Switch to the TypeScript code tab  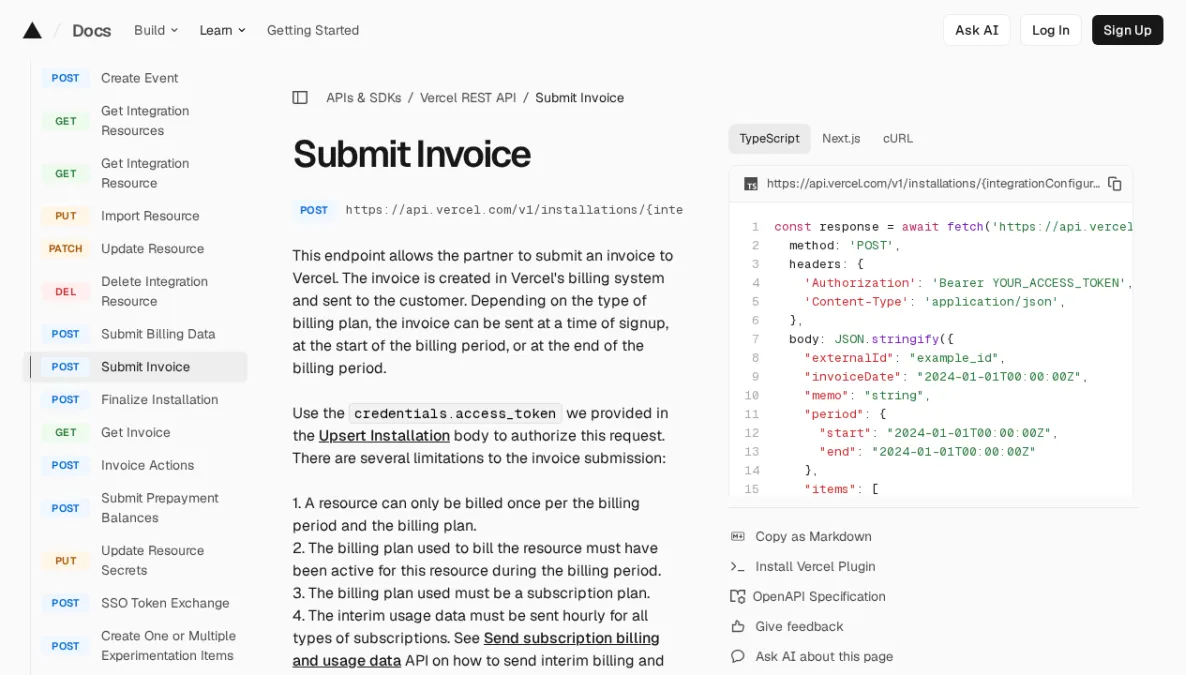769,138
